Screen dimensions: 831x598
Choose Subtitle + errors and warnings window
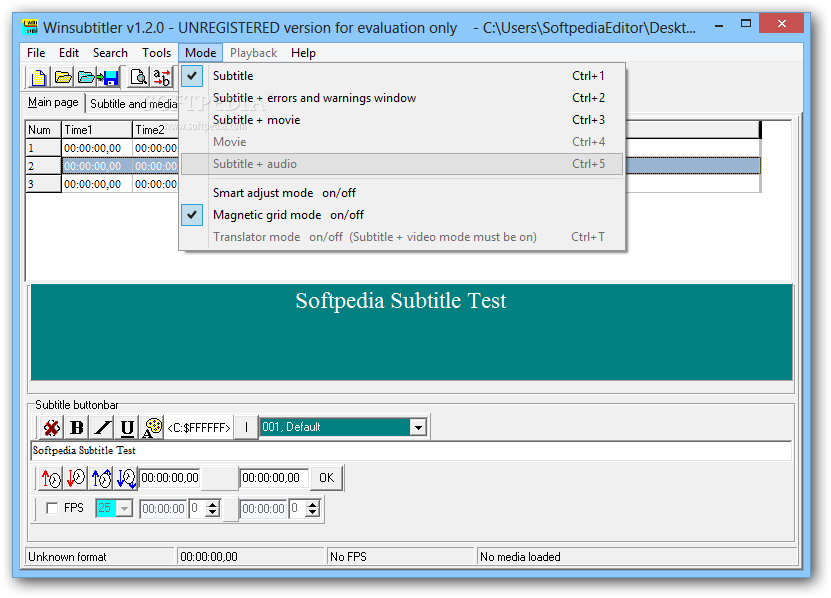[x=403, y=98]
